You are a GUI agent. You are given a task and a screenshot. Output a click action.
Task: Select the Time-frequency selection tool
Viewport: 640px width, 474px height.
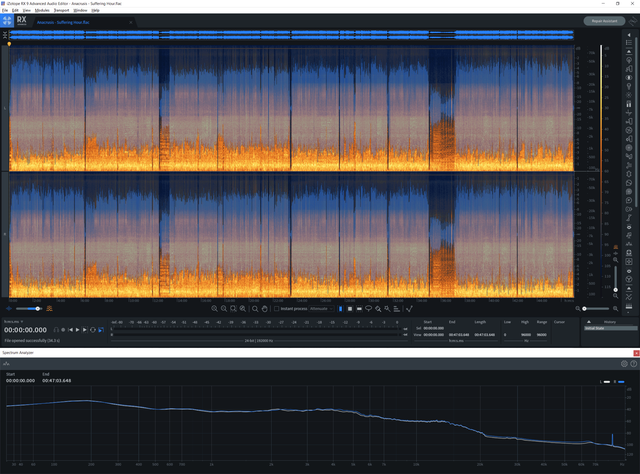[x=350, y=309]
